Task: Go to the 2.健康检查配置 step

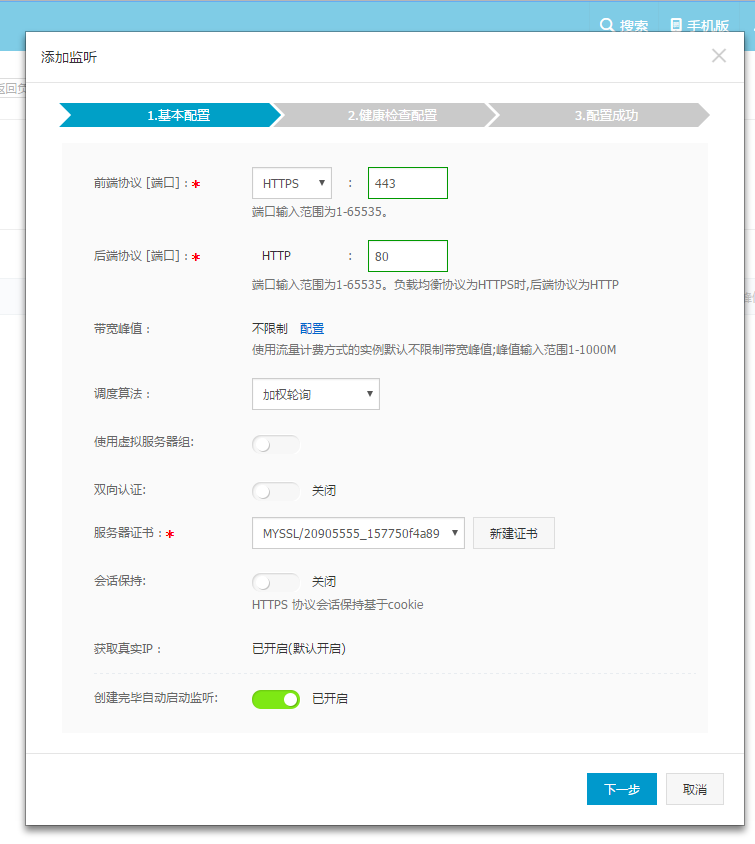Action: click(x=391, y=115)
